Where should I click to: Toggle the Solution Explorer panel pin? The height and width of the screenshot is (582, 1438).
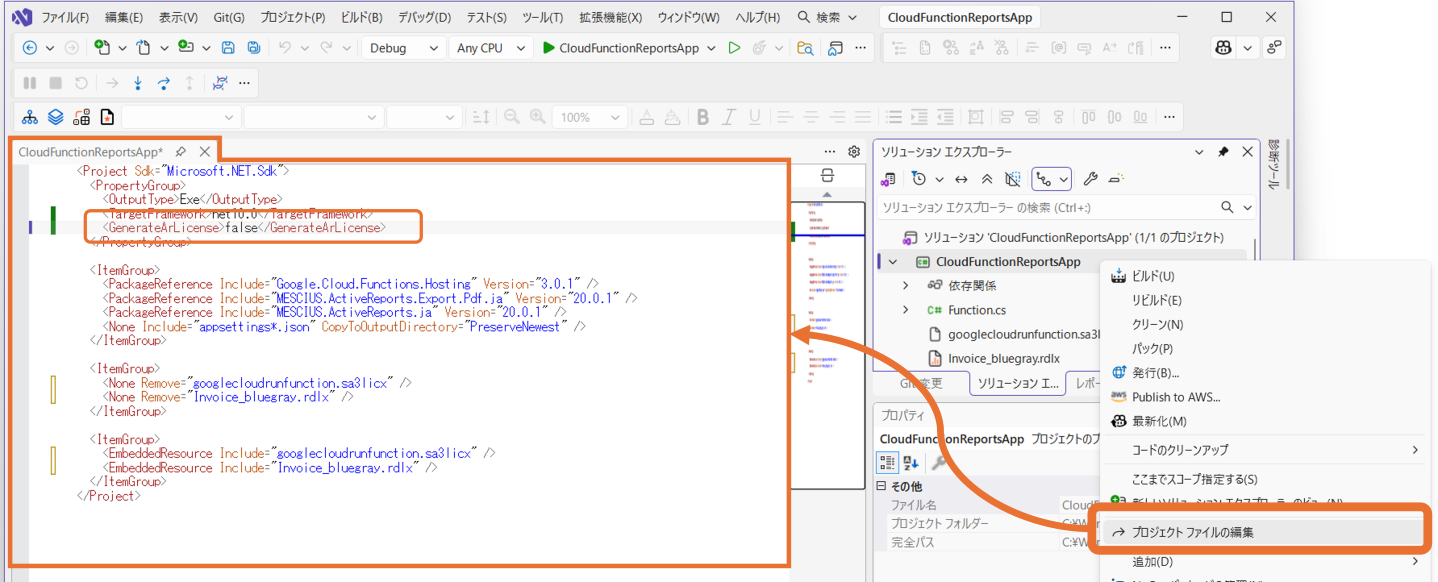point(1223,152)
